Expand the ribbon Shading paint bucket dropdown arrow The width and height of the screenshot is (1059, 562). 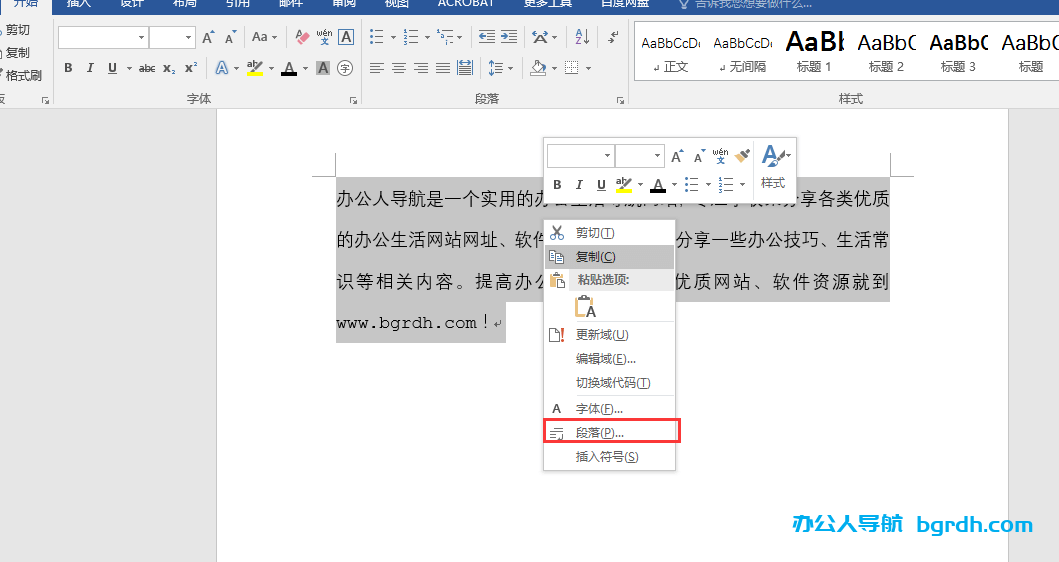click(x=554, y=68)
